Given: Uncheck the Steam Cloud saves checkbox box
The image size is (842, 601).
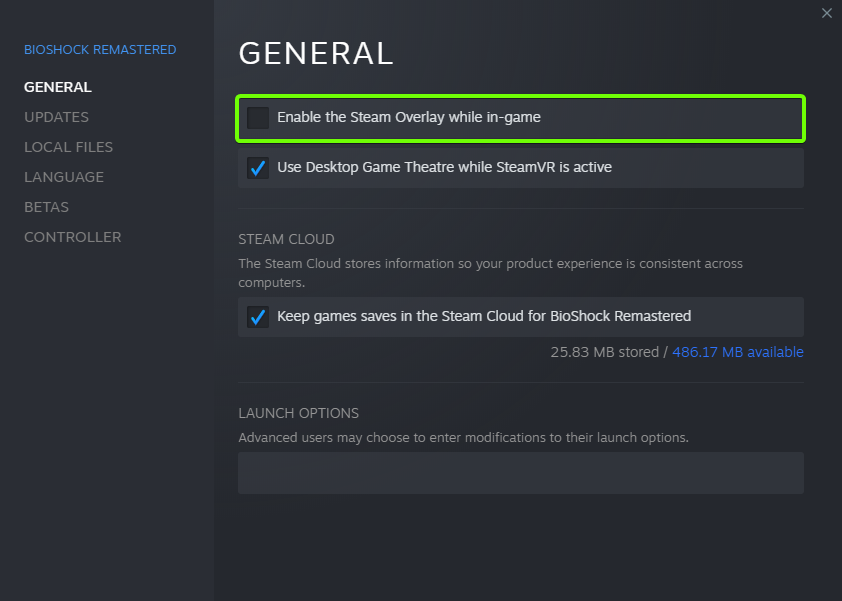Looking at the screenshot, I should tap(258, 317).
